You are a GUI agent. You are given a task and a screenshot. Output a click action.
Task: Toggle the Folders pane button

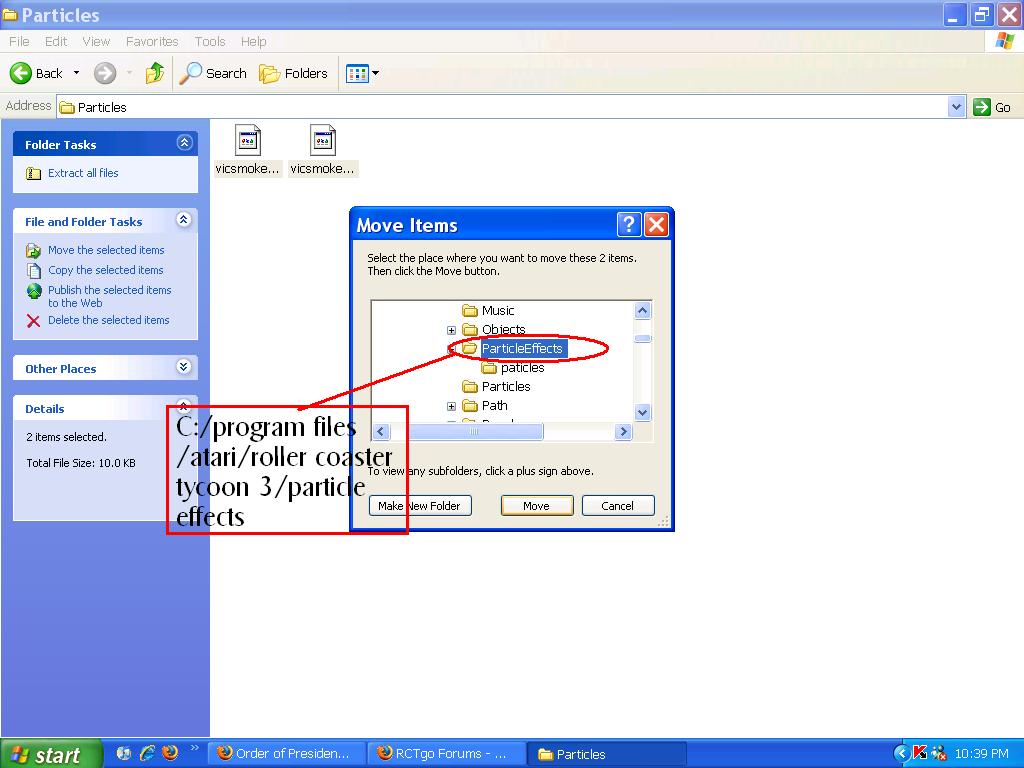click(294, 73)
